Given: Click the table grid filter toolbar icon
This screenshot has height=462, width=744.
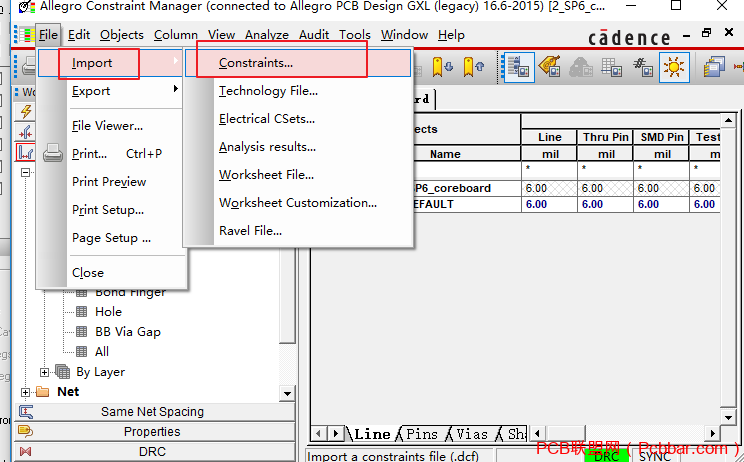Looking at the screenshot, I should [x=612, y=67].
